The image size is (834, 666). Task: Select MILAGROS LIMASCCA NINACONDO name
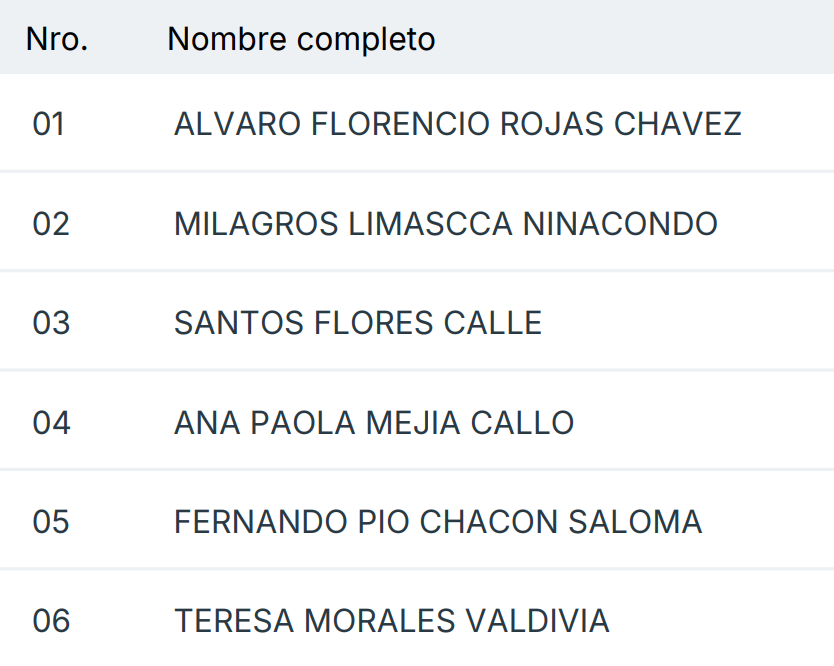[445, 223]
